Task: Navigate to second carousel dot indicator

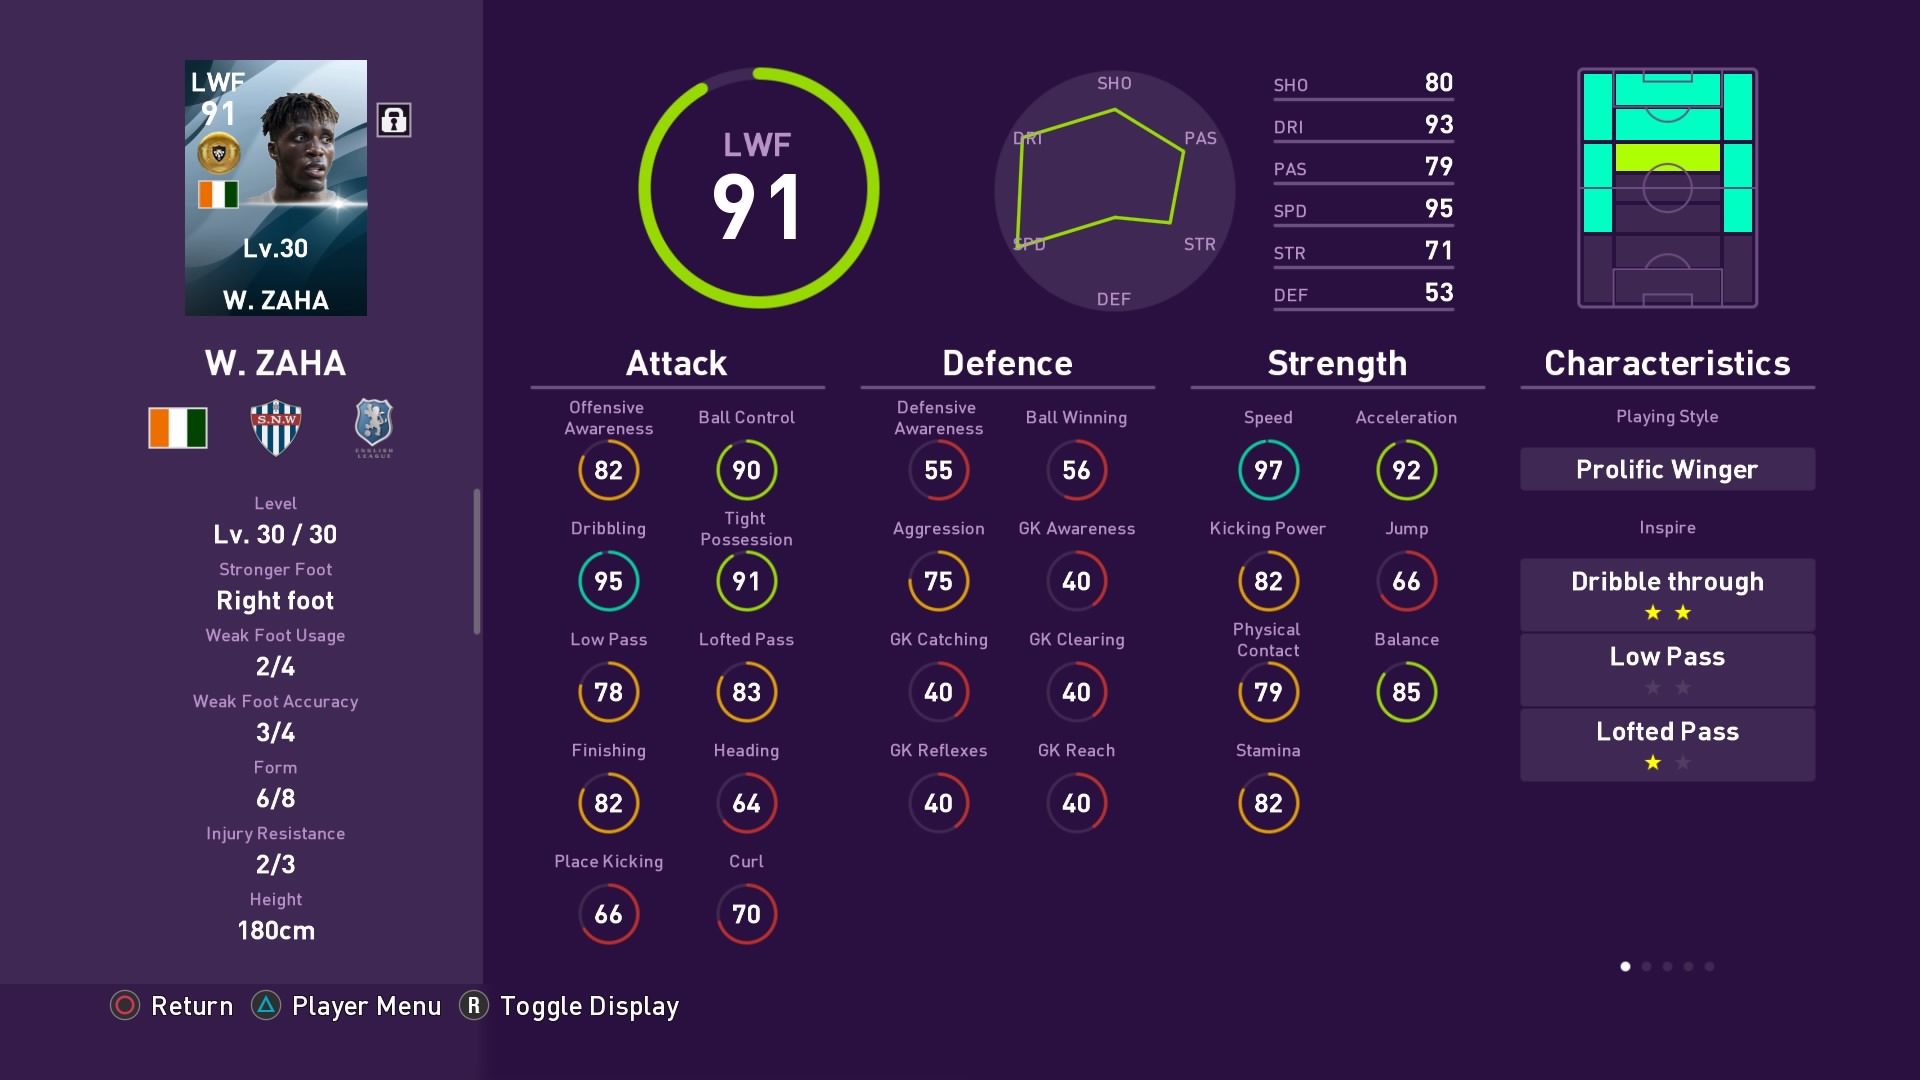Action: 1644,965
